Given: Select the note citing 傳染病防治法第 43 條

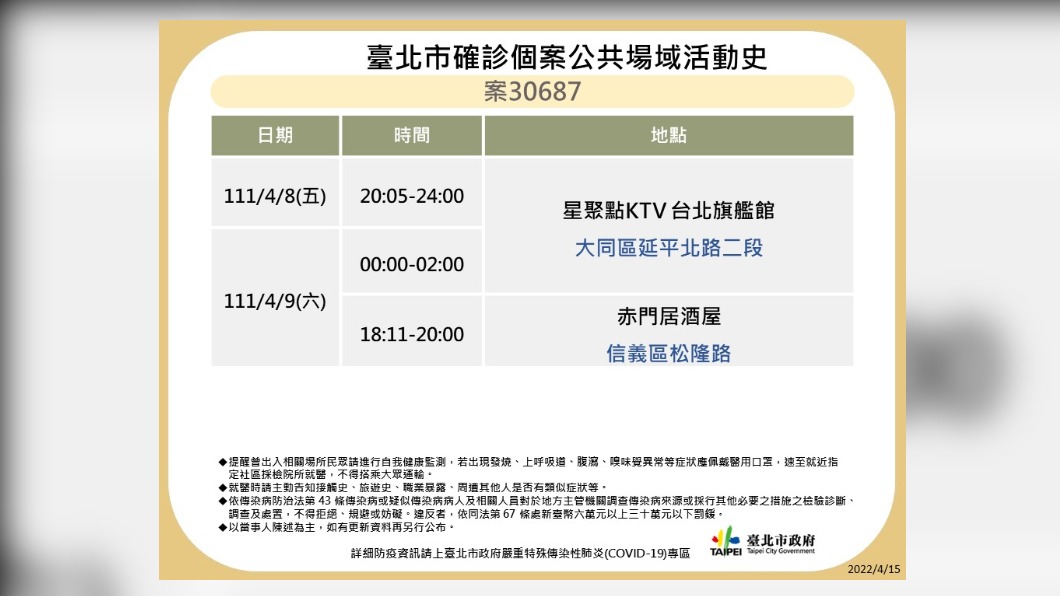Looking at the screenshot, I should coord(538,507).
